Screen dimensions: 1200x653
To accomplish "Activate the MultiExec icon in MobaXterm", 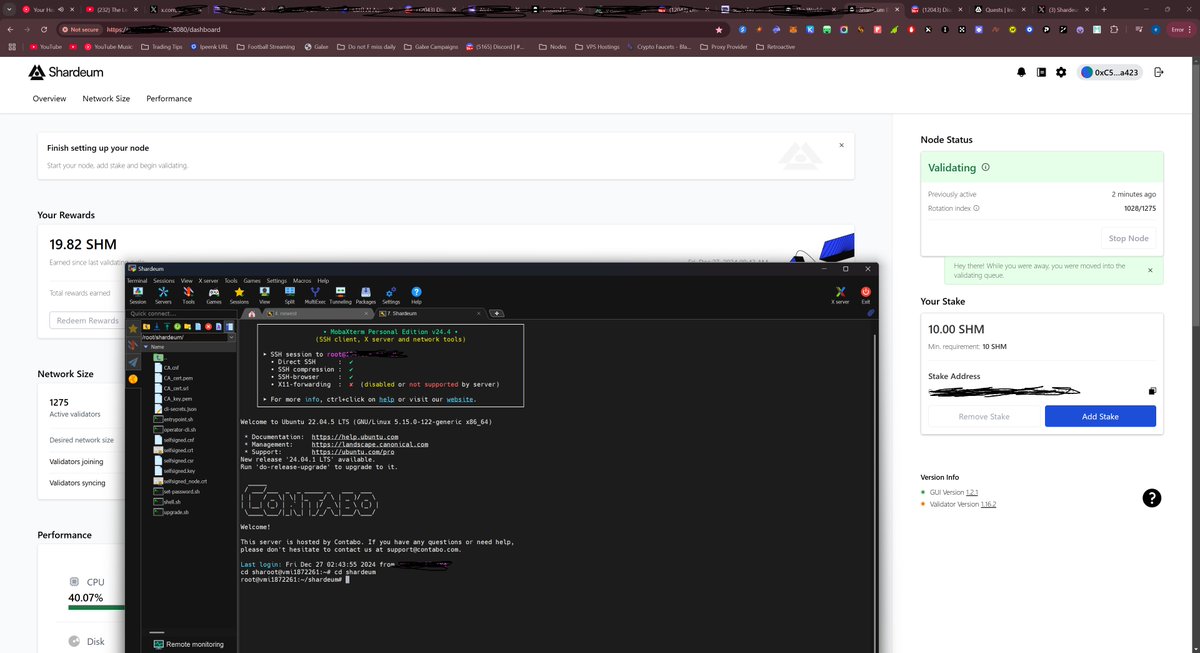I will click(315, 294).
